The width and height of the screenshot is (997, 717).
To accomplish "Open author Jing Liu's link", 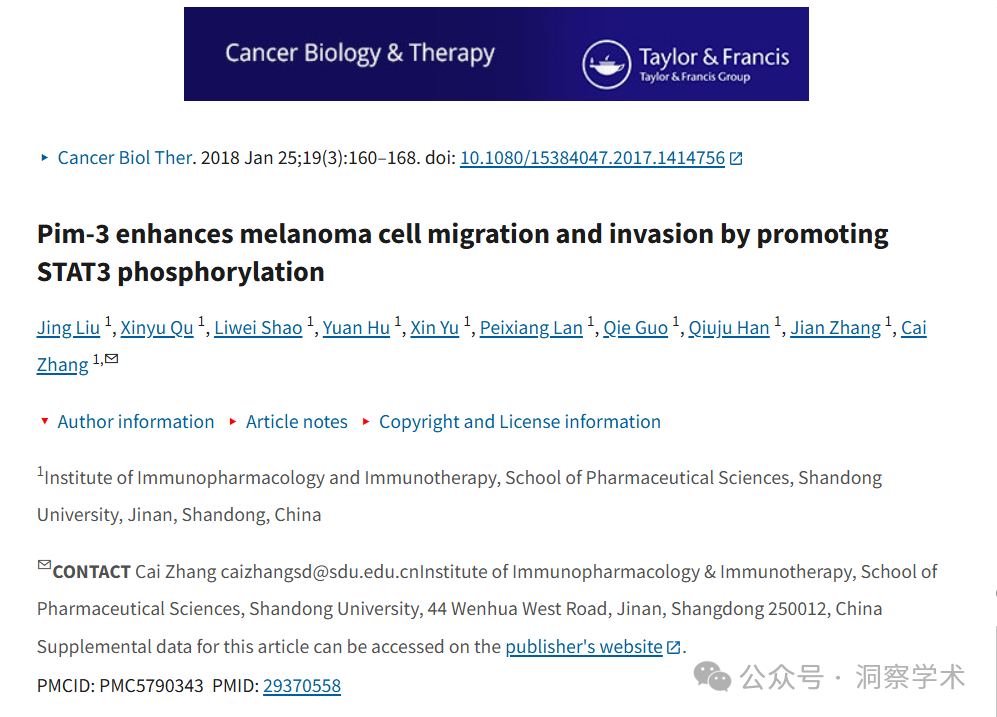I will [x=68, y=328].
